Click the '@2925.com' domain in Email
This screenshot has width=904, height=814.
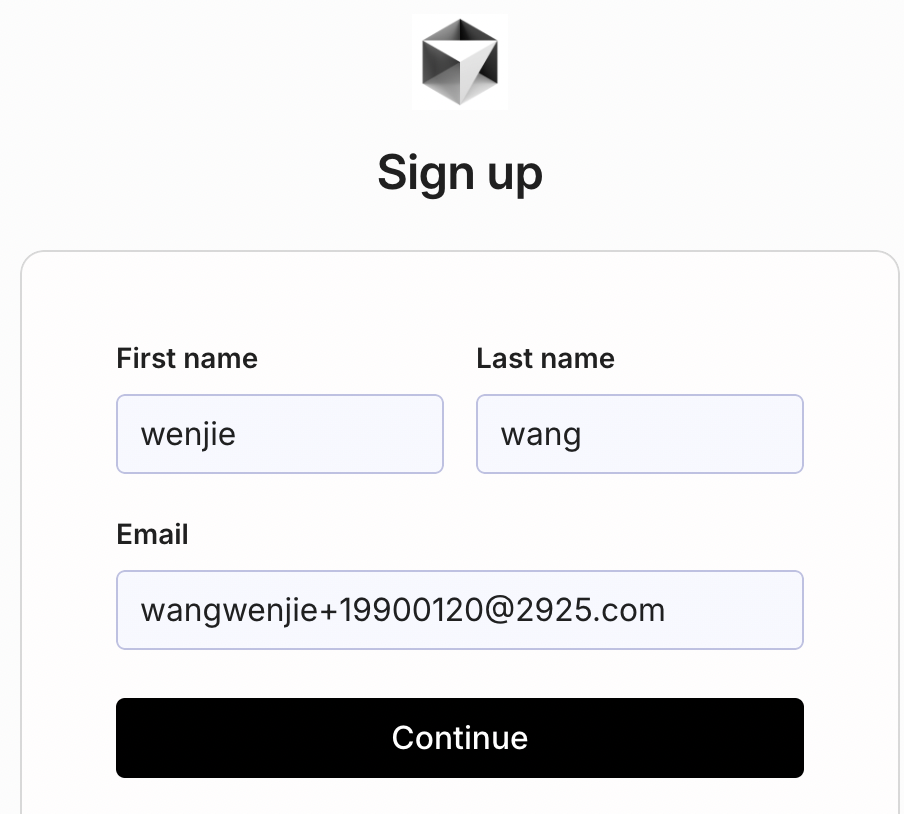[574, 610]
